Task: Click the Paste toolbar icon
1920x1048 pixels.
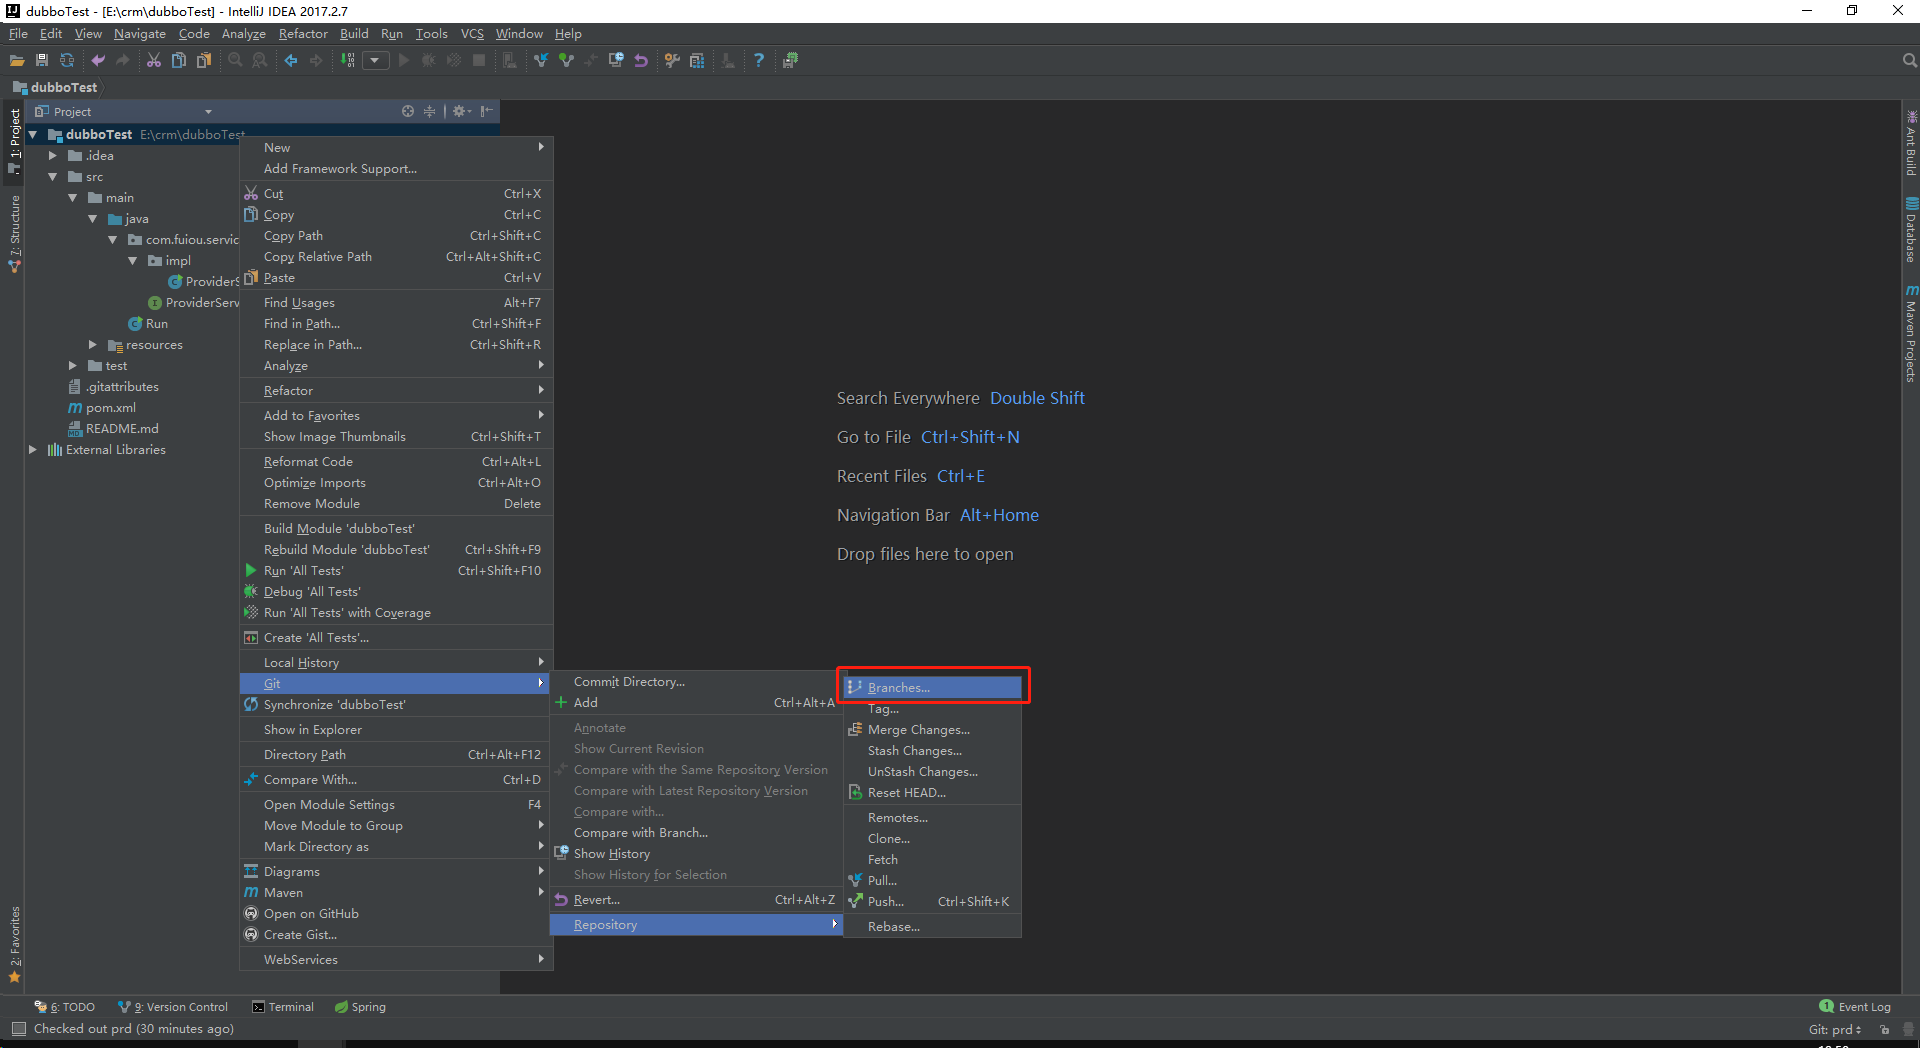Action: pyautogui.click(x=204, y=61)
